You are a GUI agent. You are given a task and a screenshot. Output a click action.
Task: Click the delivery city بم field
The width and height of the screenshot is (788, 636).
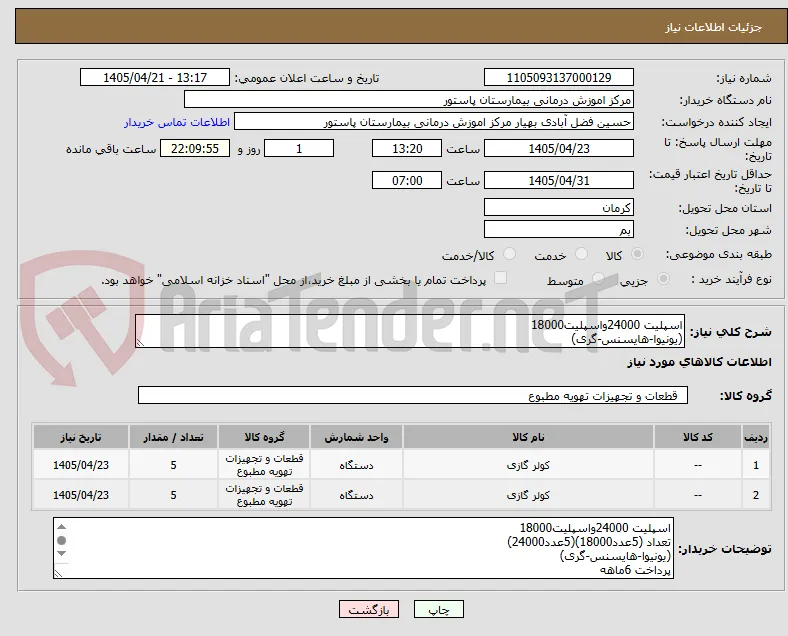[x=559, y=230]
